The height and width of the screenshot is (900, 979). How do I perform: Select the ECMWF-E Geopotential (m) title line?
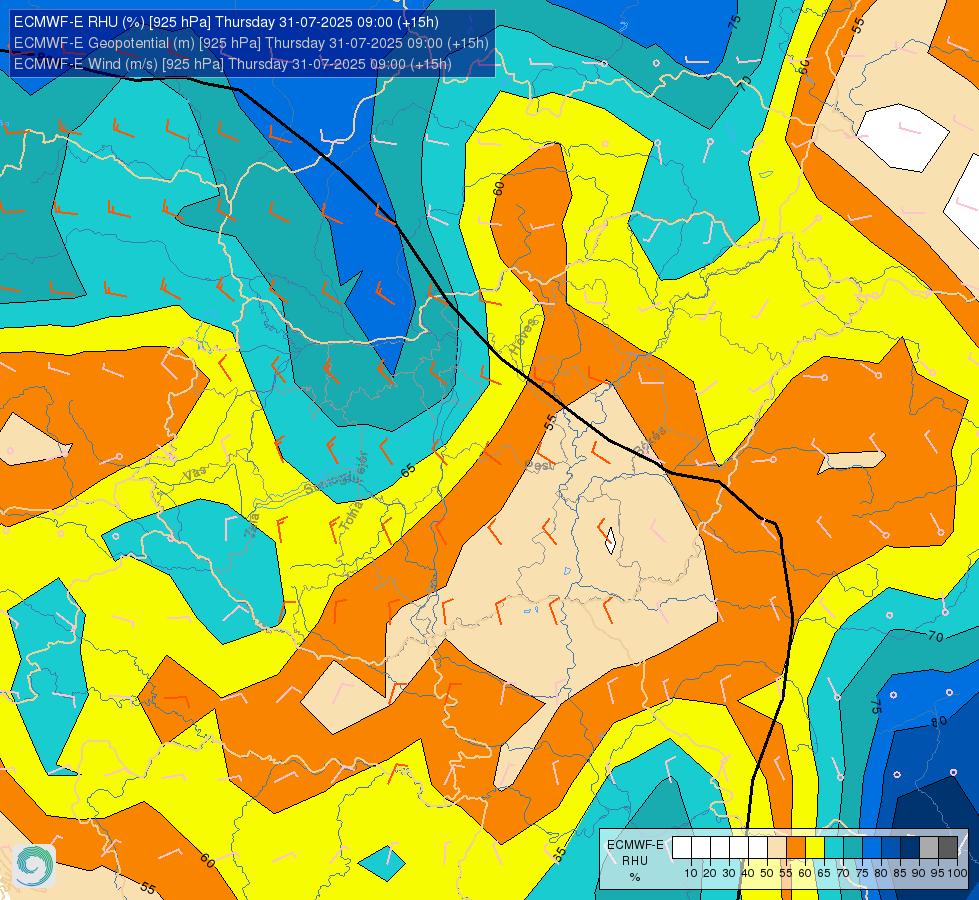[x=251, y=43]
